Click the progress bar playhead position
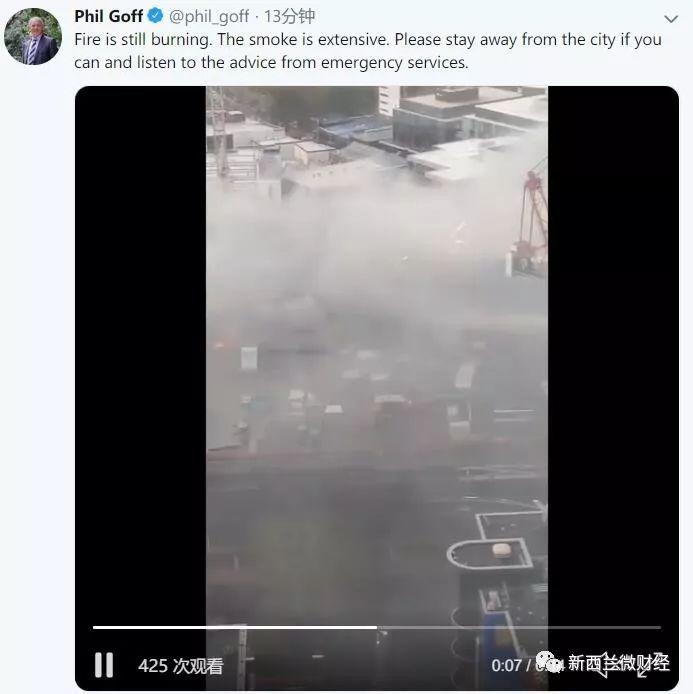Image resolution: width=693 pixels, height=694 pixels. point(377,627)
